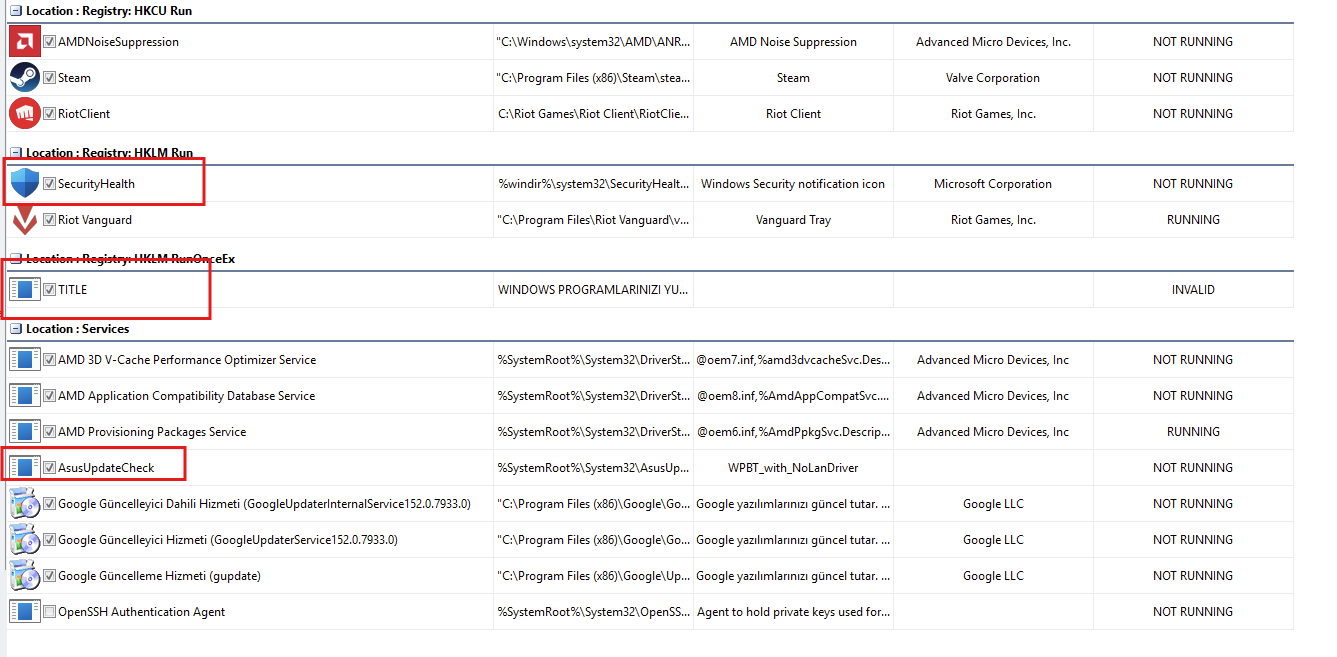Click the Steam path cell in Program Files (x86)

coord(594,78)
